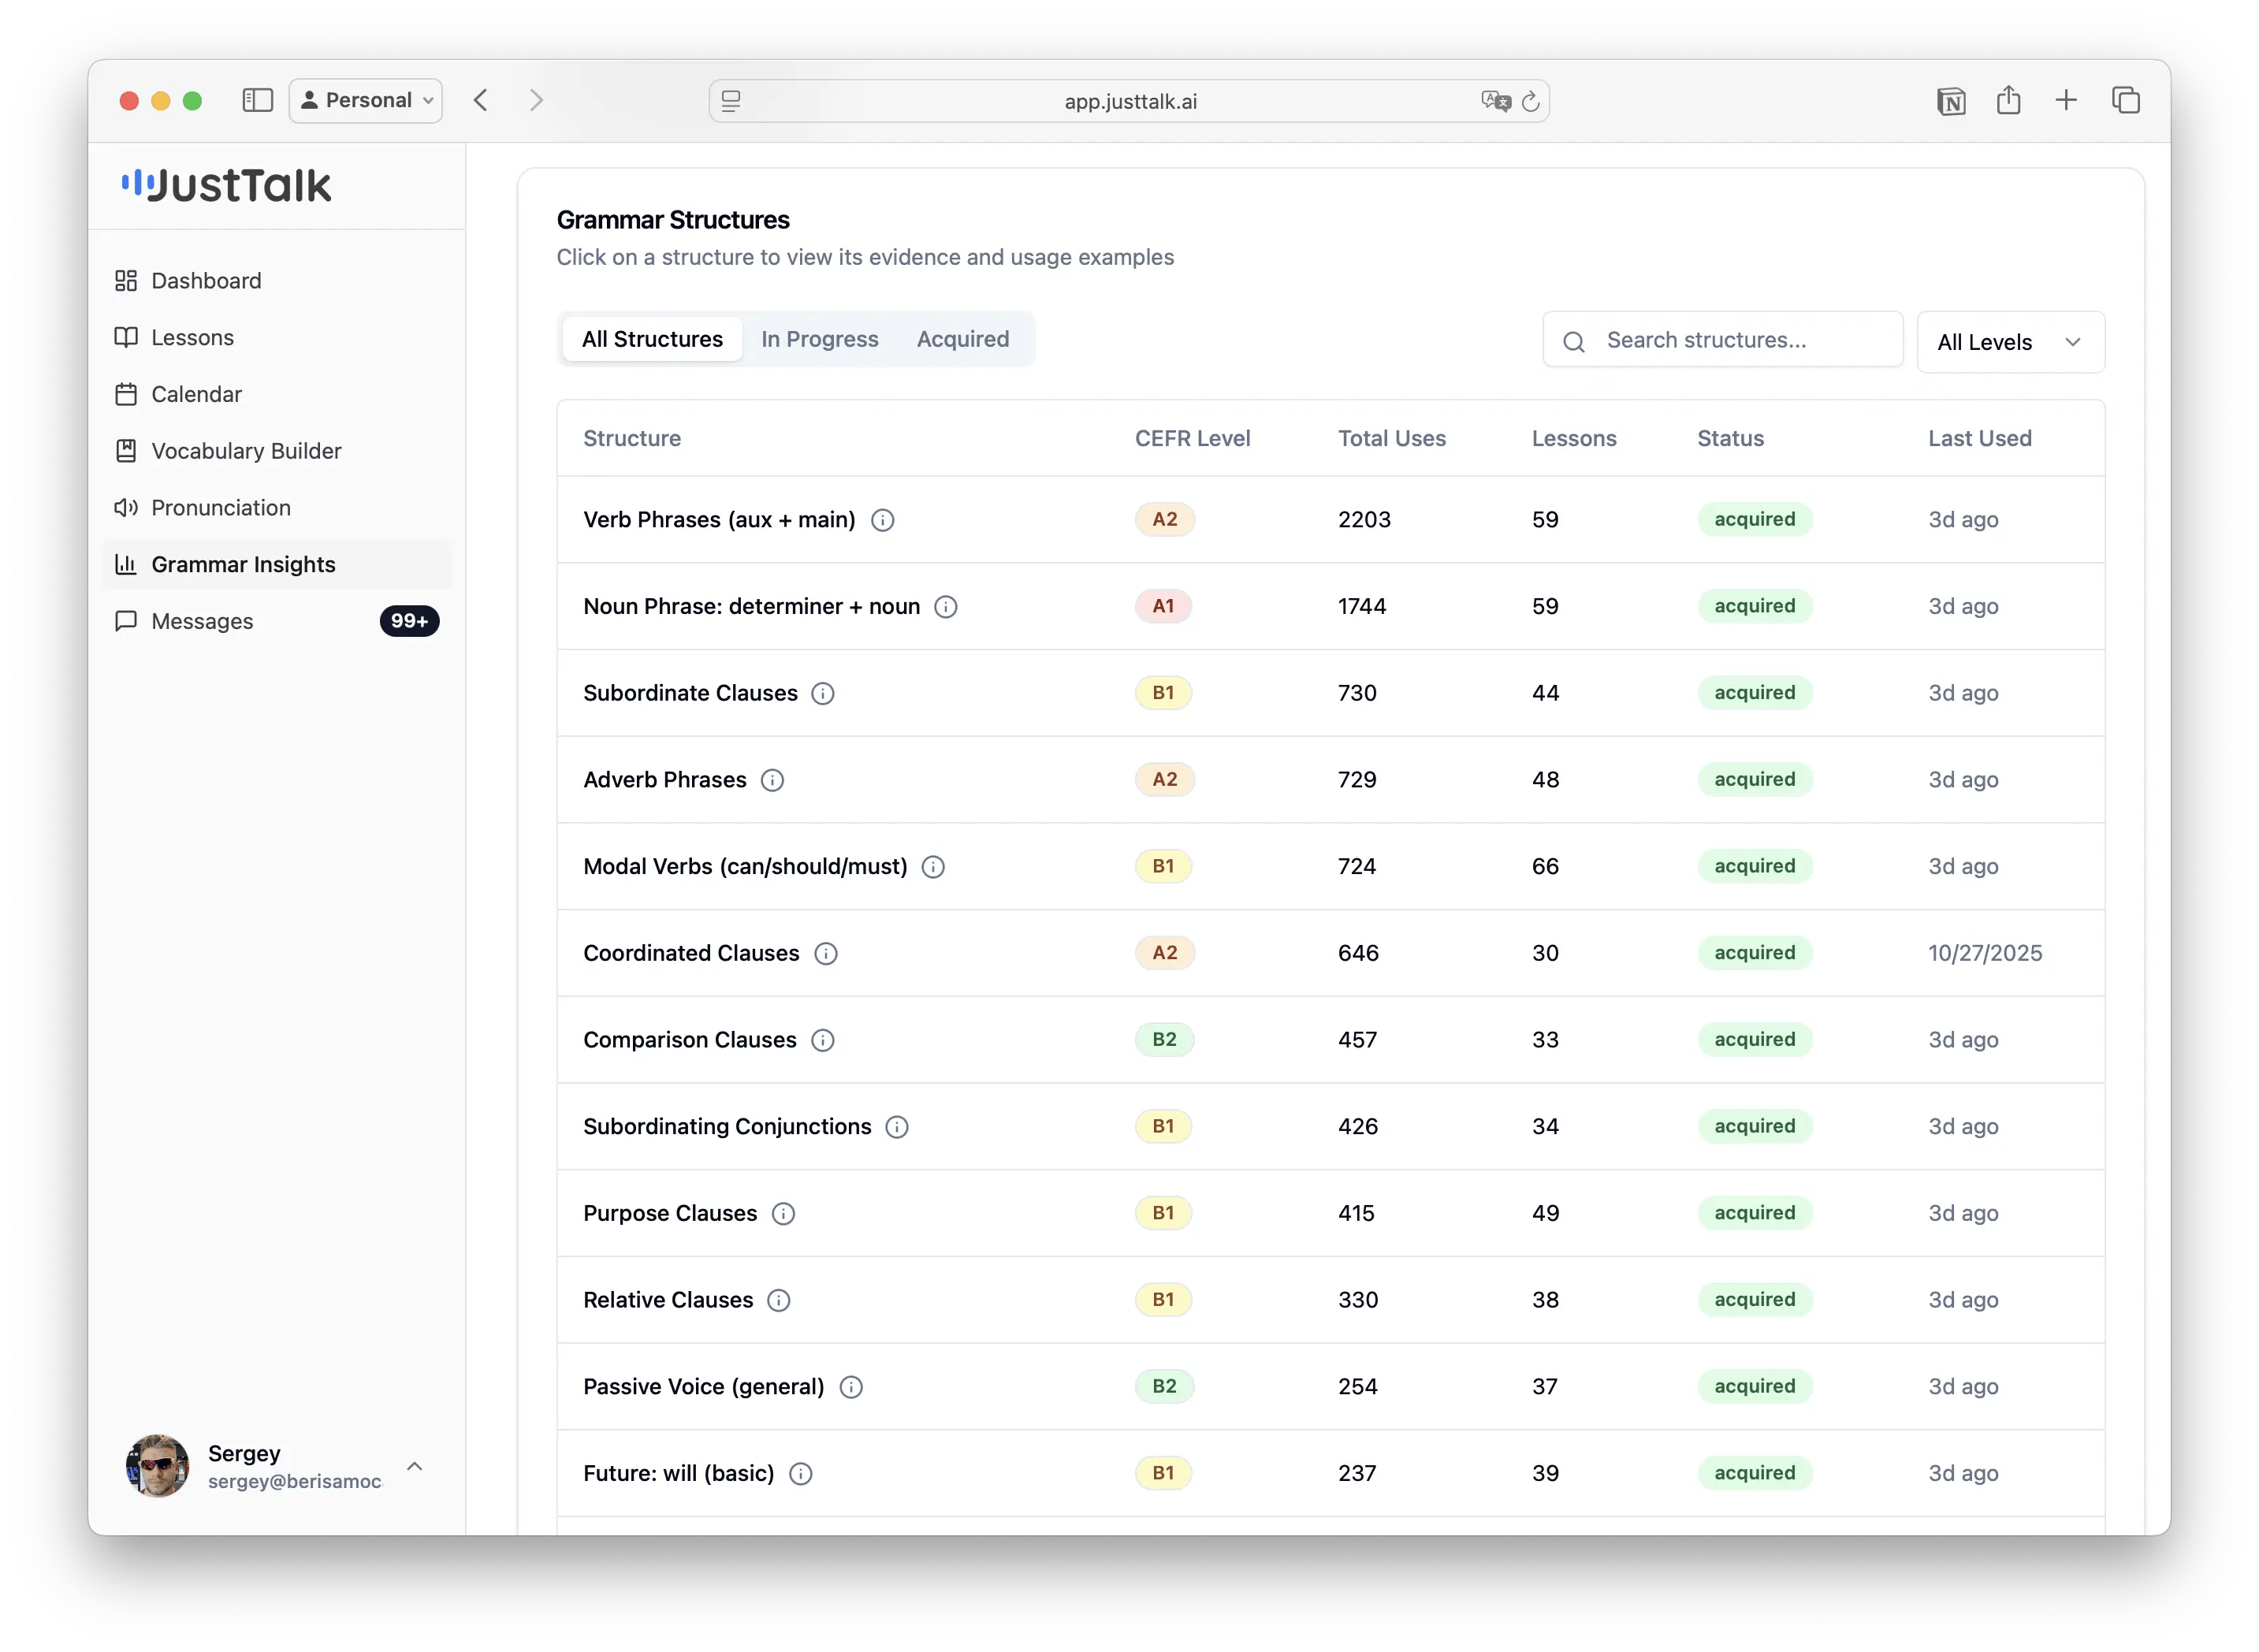This screenshot has height=1652, width=2259.
Task: Click info icon for Verb Phrases (aux + main)
Action: [882, 520]
